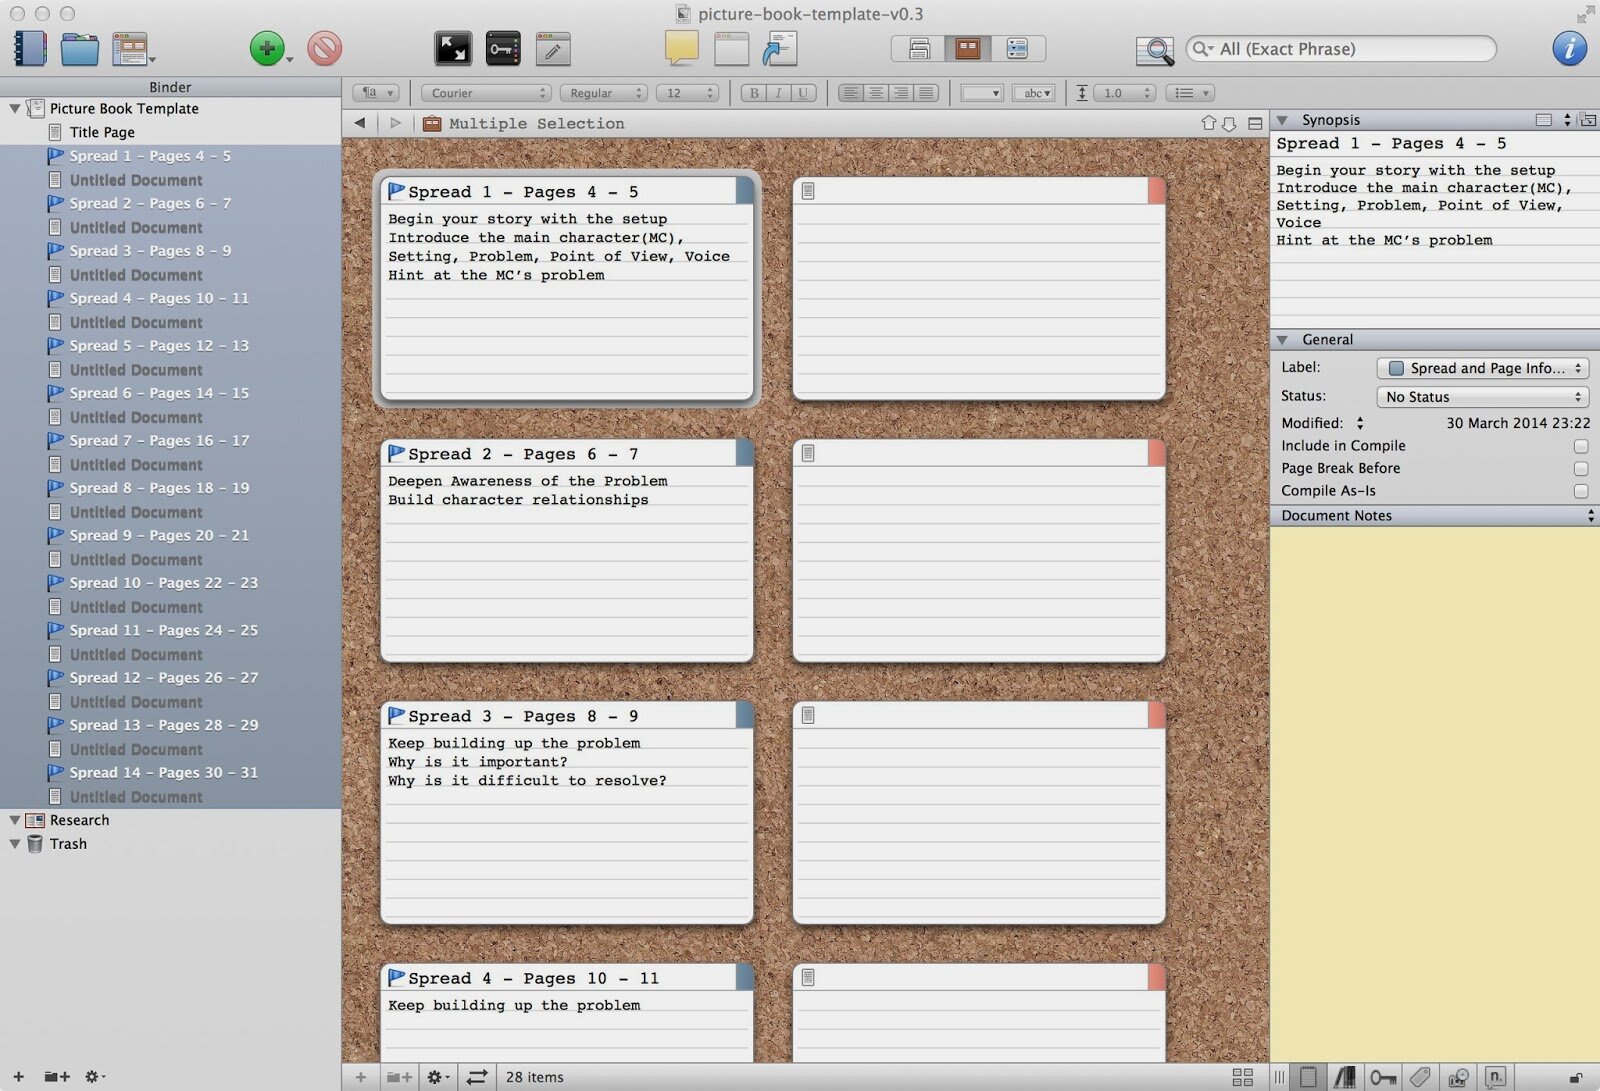This screenshot has width=1600, height=1091.
Task: Add new card with footer plus button
Action: [361, 1077]
